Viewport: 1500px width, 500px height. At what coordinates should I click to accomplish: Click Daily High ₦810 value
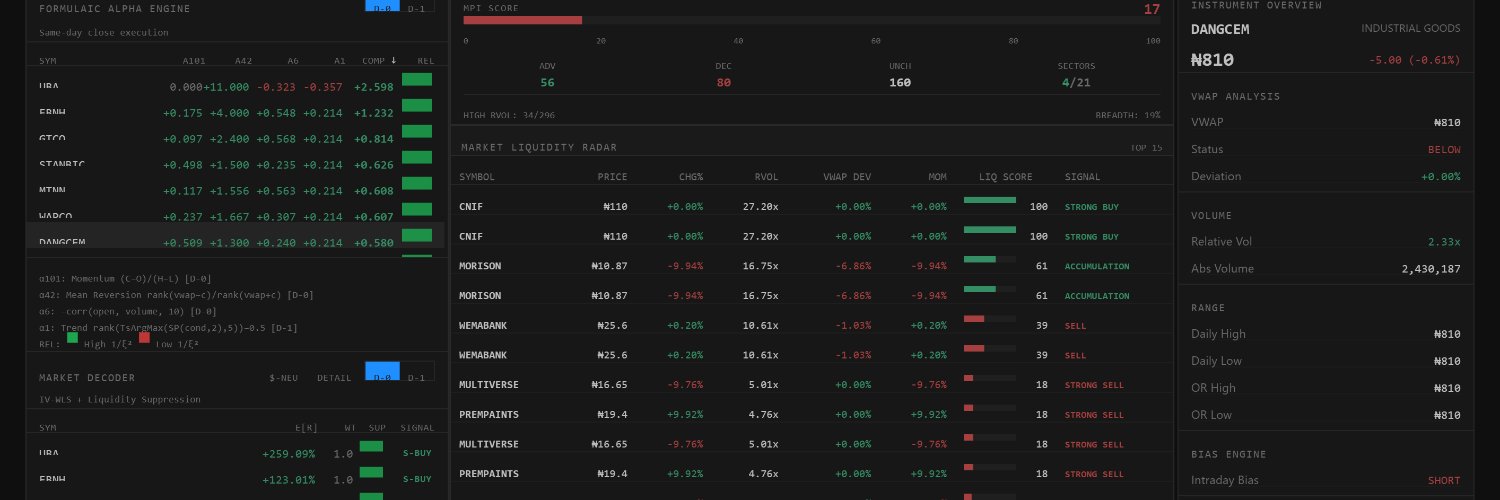pyautogui.click(x=1447, y=334)
